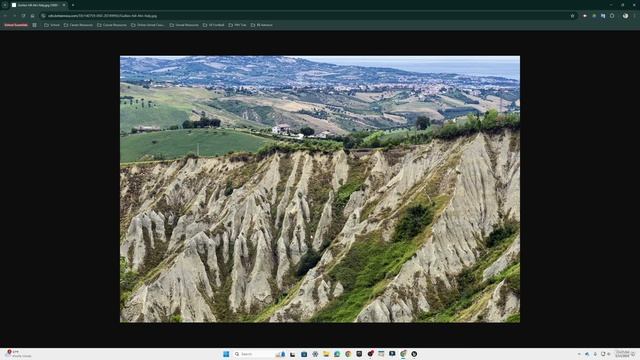
Task: Open the Windows Start button
Action: tap(226, 354)
